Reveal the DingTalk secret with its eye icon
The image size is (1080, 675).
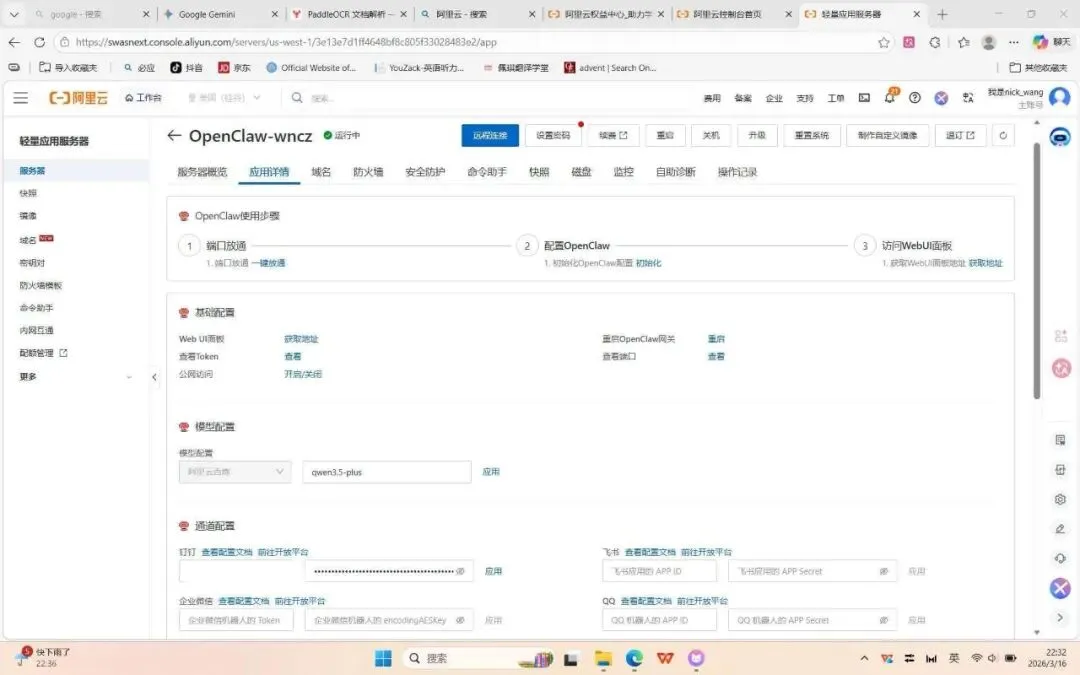click(x=460, y=571)
